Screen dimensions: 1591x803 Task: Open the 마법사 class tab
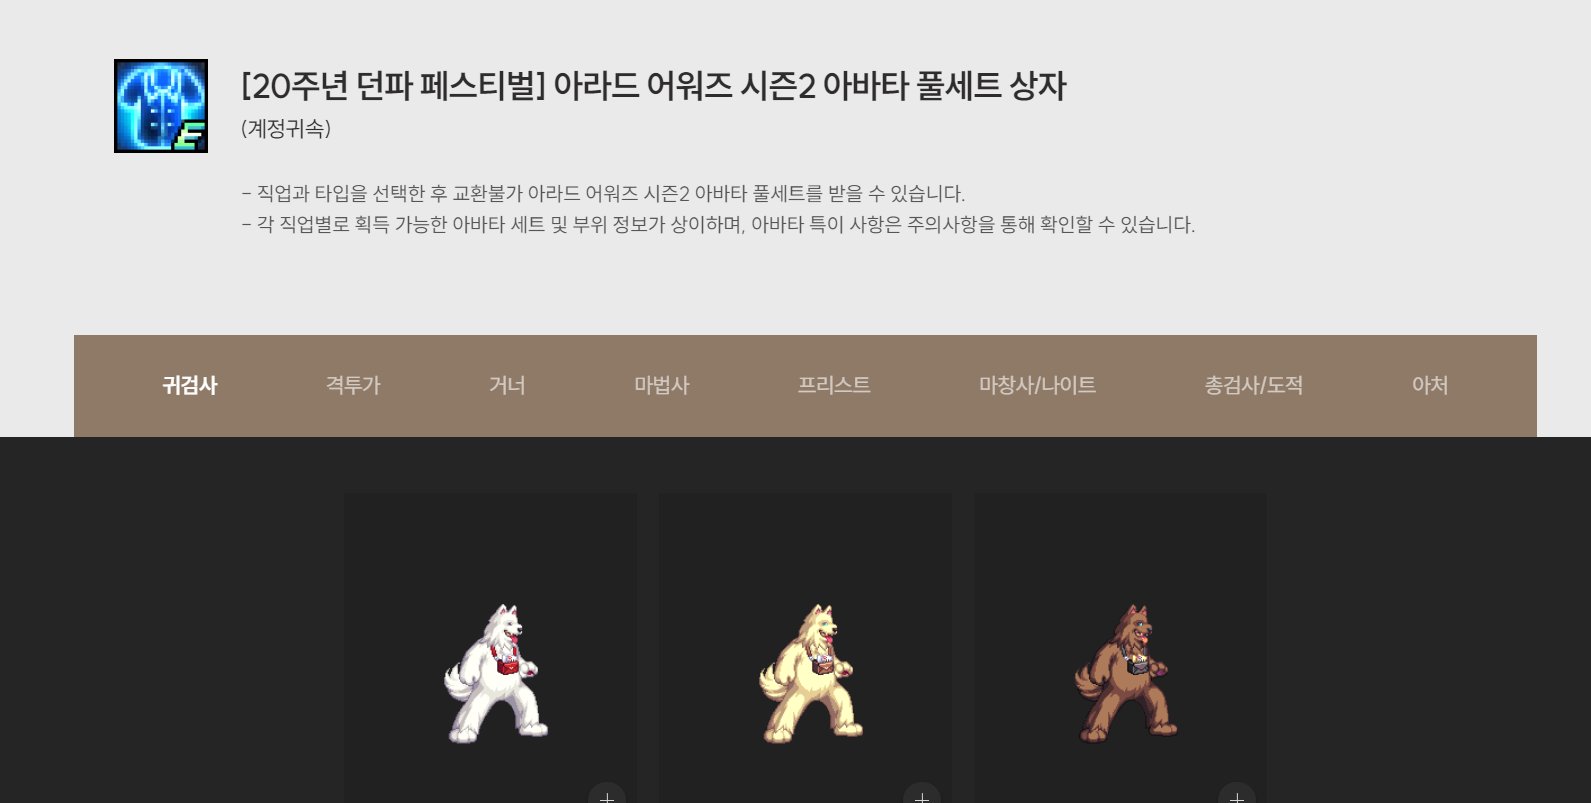tap(662, 385)
